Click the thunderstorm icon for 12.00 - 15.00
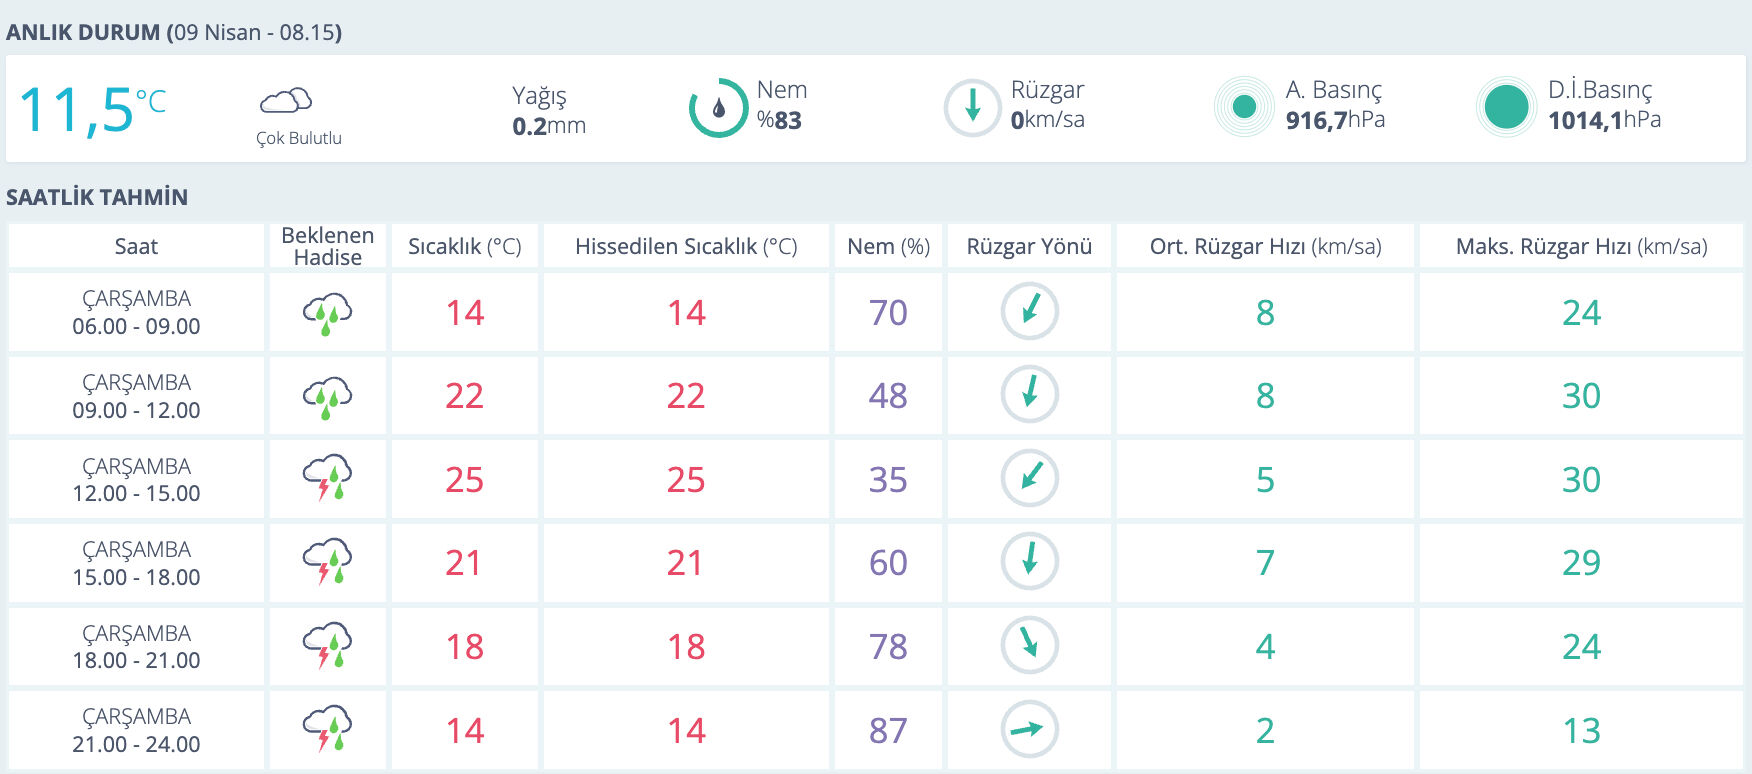 [327, 479]
